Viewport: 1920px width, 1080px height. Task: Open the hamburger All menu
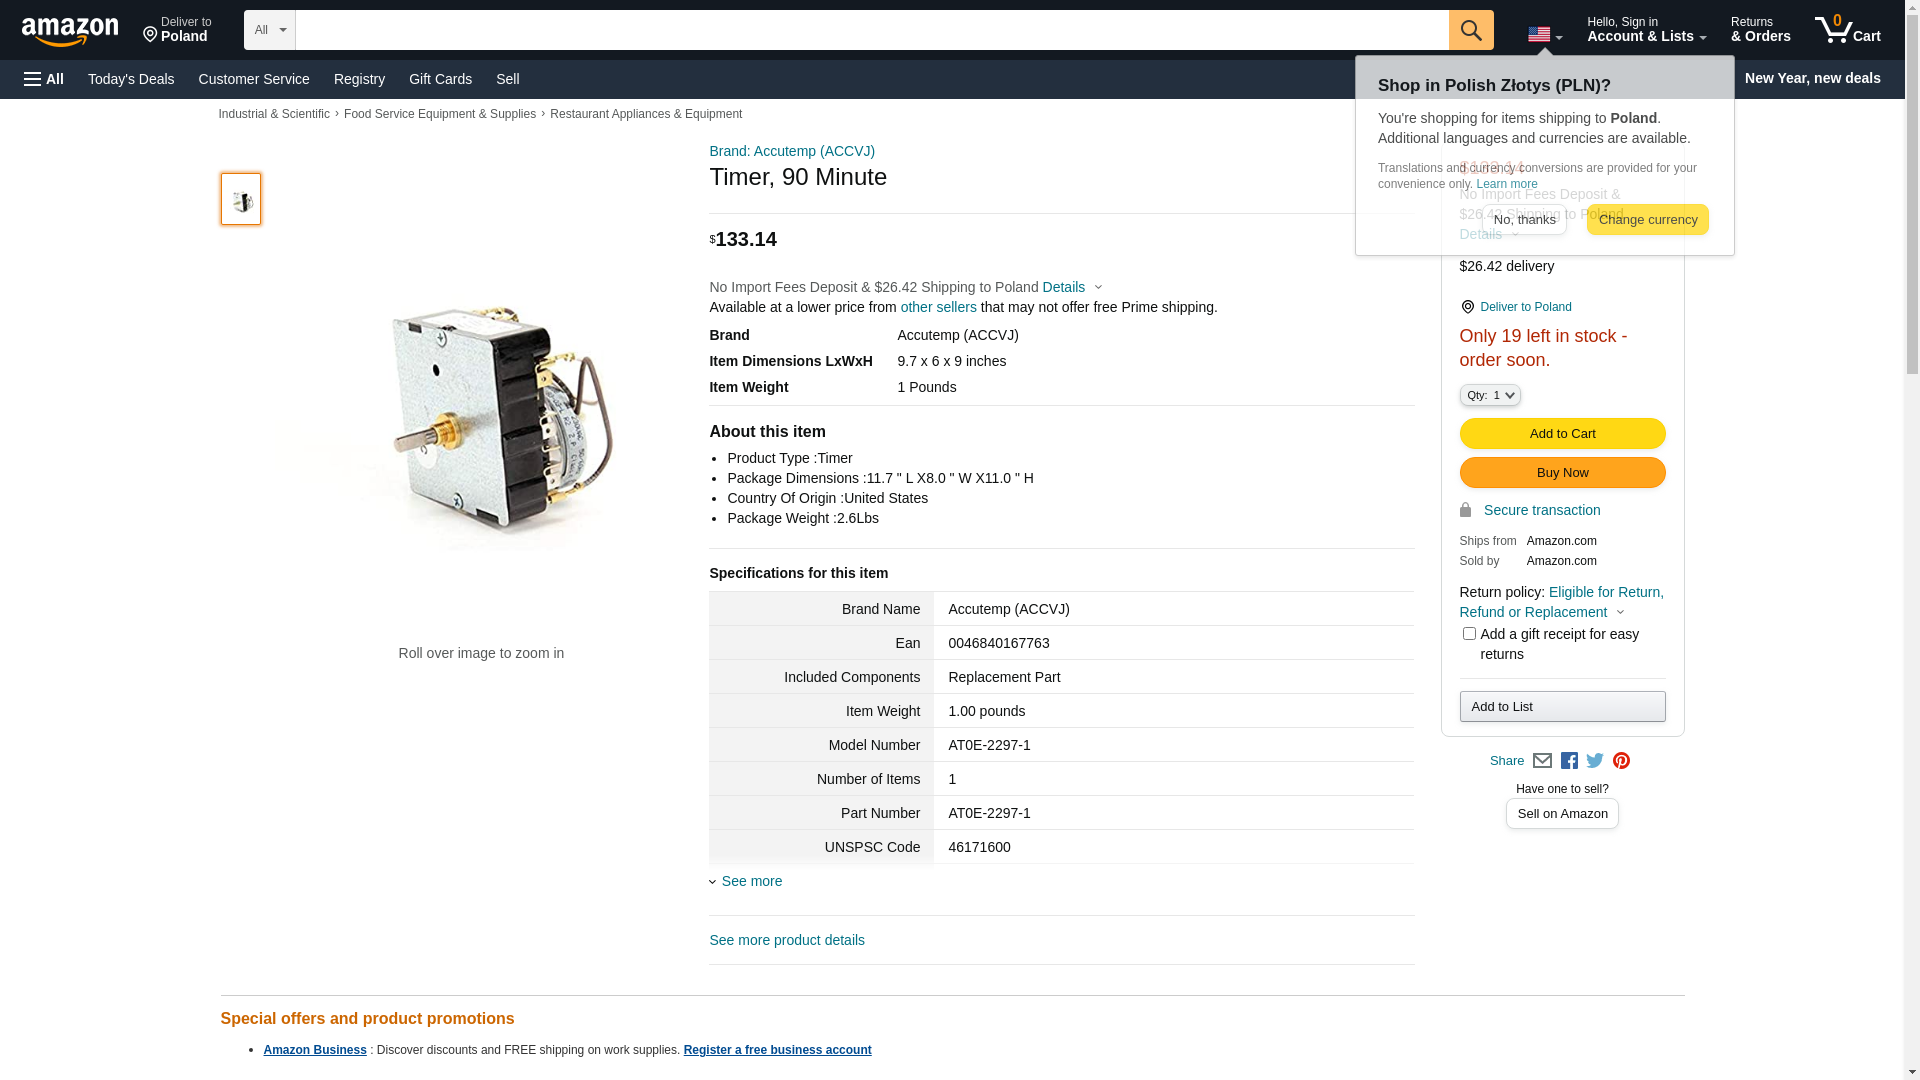point(44,79)
